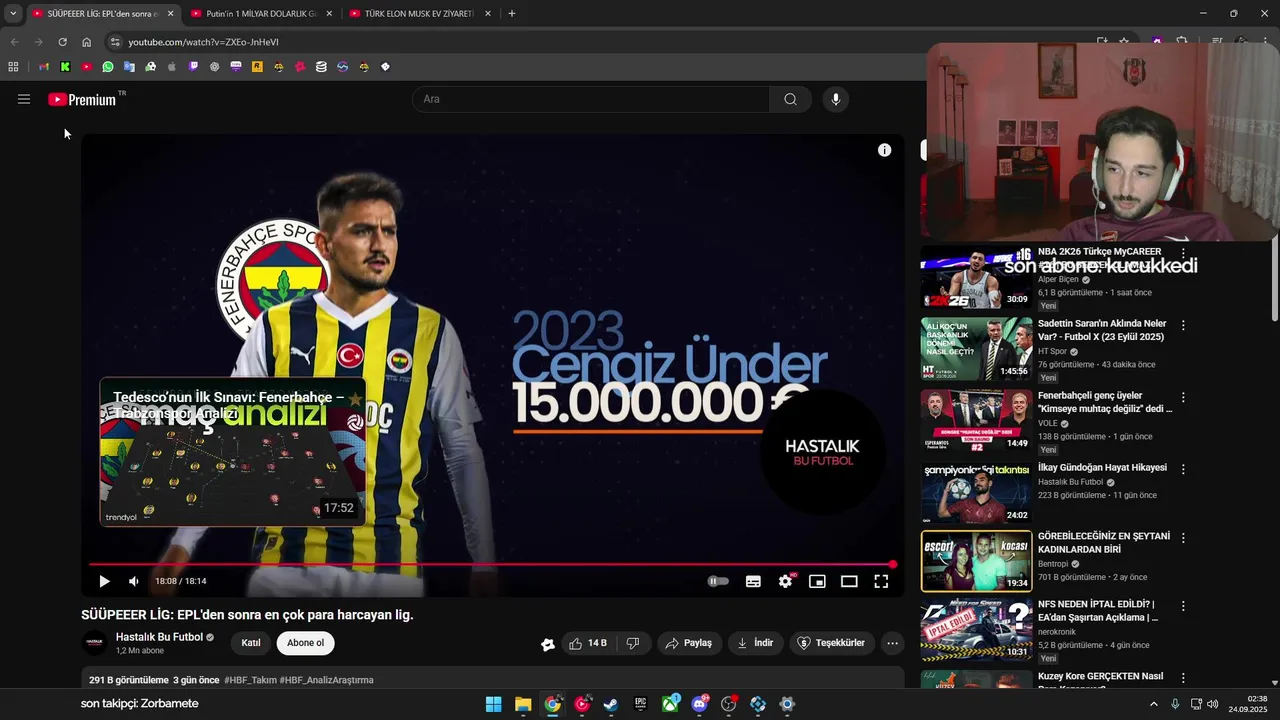Click the URL address bar
This screenshot has height=720, width=1280.
tap(600, 42)
